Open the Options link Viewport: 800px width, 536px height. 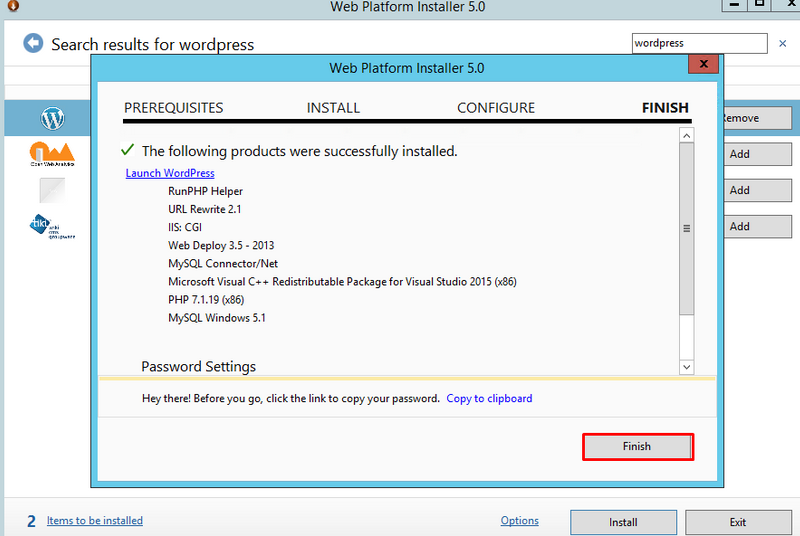pyautogui.click(x=519, y=521)
